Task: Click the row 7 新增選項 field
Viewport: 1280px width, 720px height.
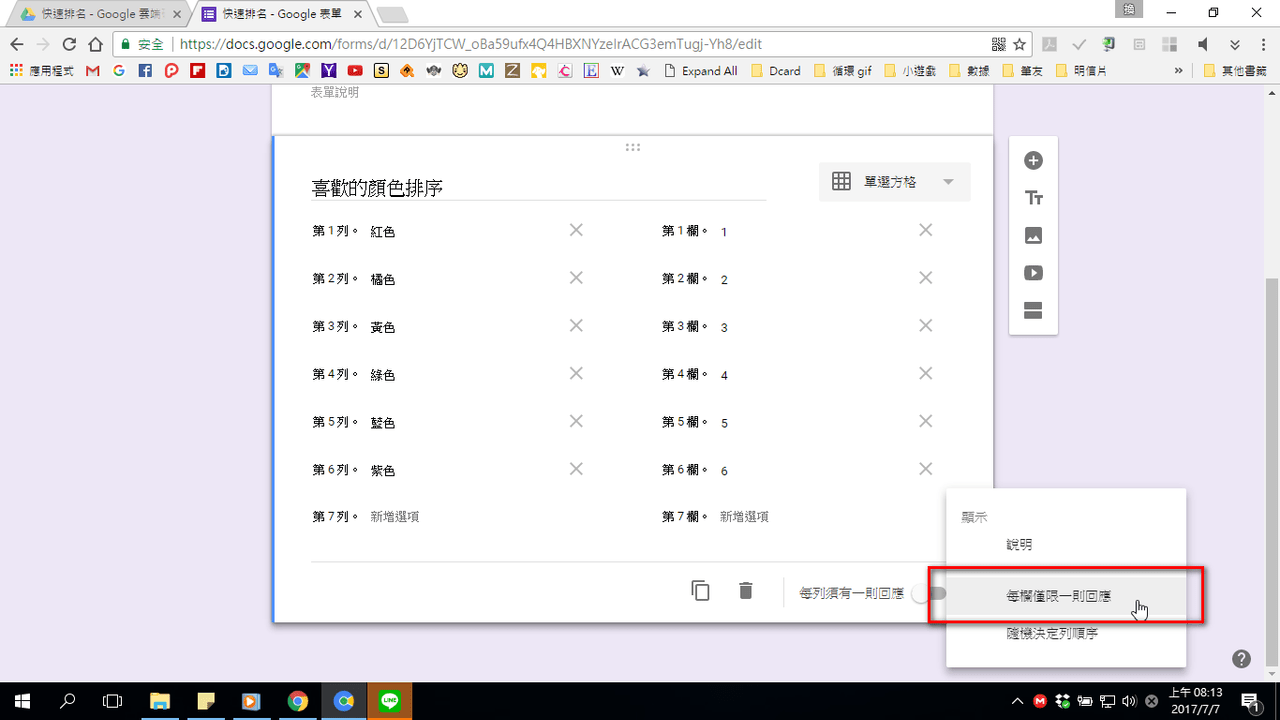Action: click(x=394, y=517)
